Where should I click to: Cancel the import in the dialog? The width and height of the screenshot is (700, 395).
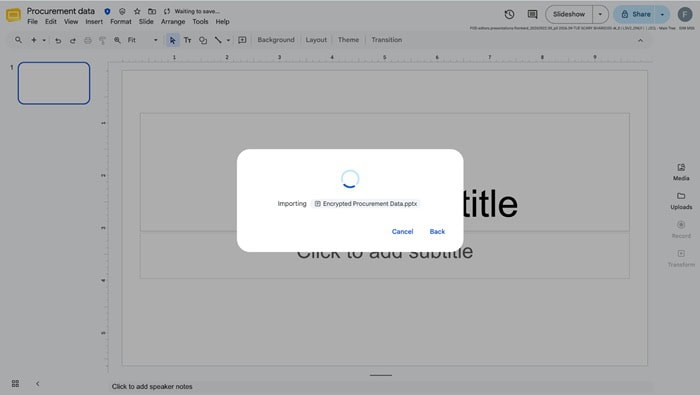[x=402, y=231]
